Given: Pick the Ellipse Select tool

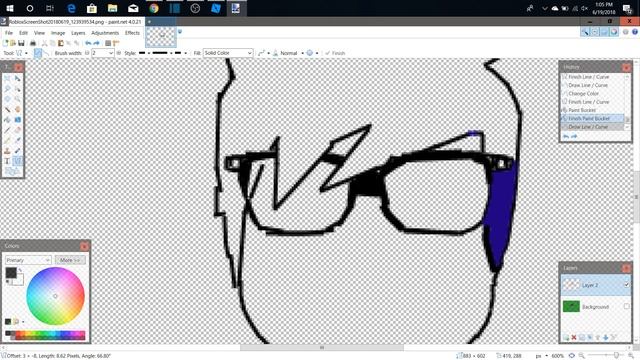Looking at the screenshot, I should coord(7,99).
